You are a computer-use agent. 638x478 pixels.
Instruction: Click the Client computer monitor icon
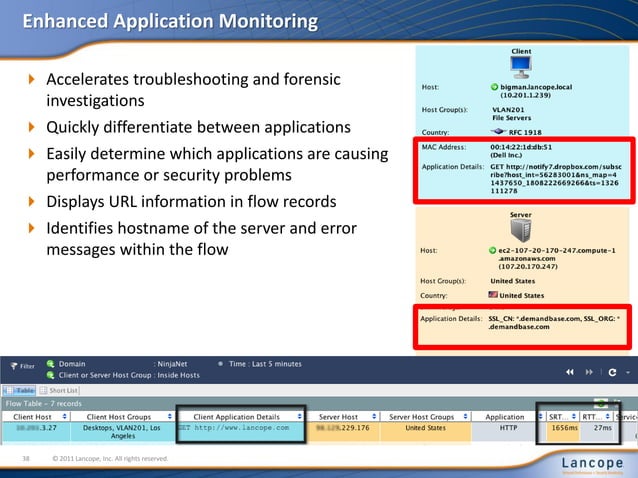pos(520,67)
